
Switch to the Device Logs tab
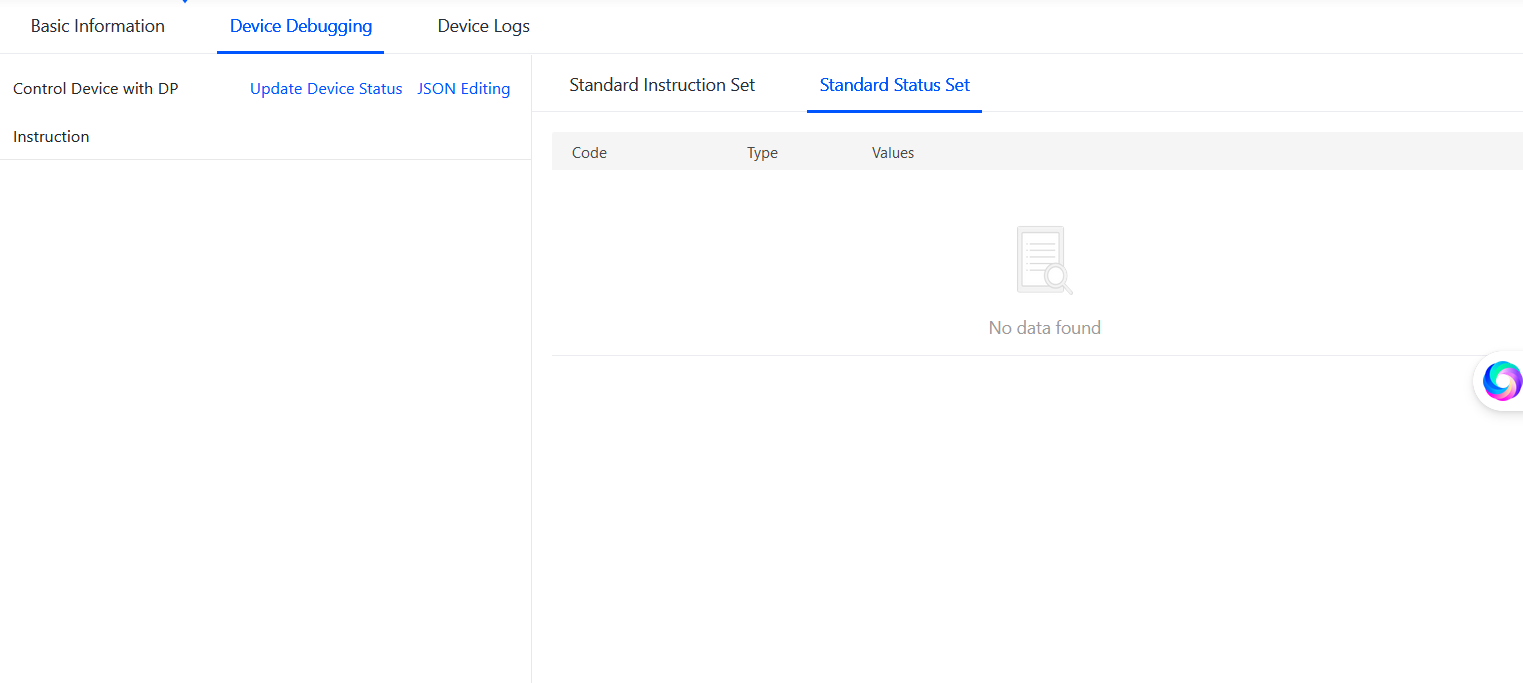click(483, 26)
